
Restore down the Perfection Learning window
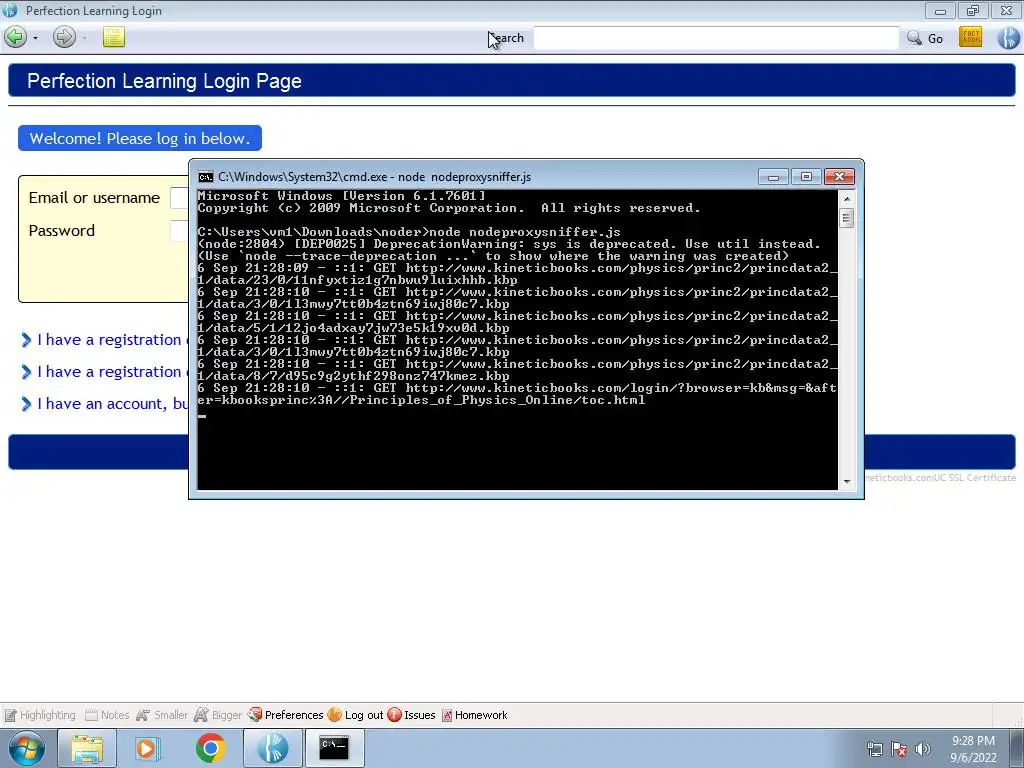pos(973,10)
